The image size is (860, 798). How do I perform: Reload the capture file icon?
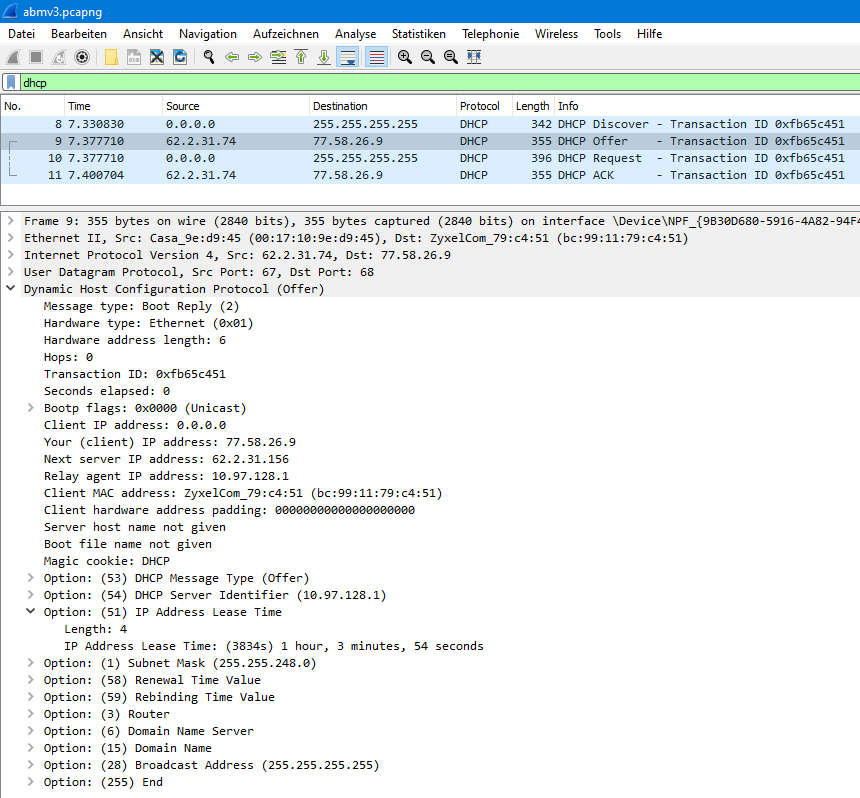180,57
